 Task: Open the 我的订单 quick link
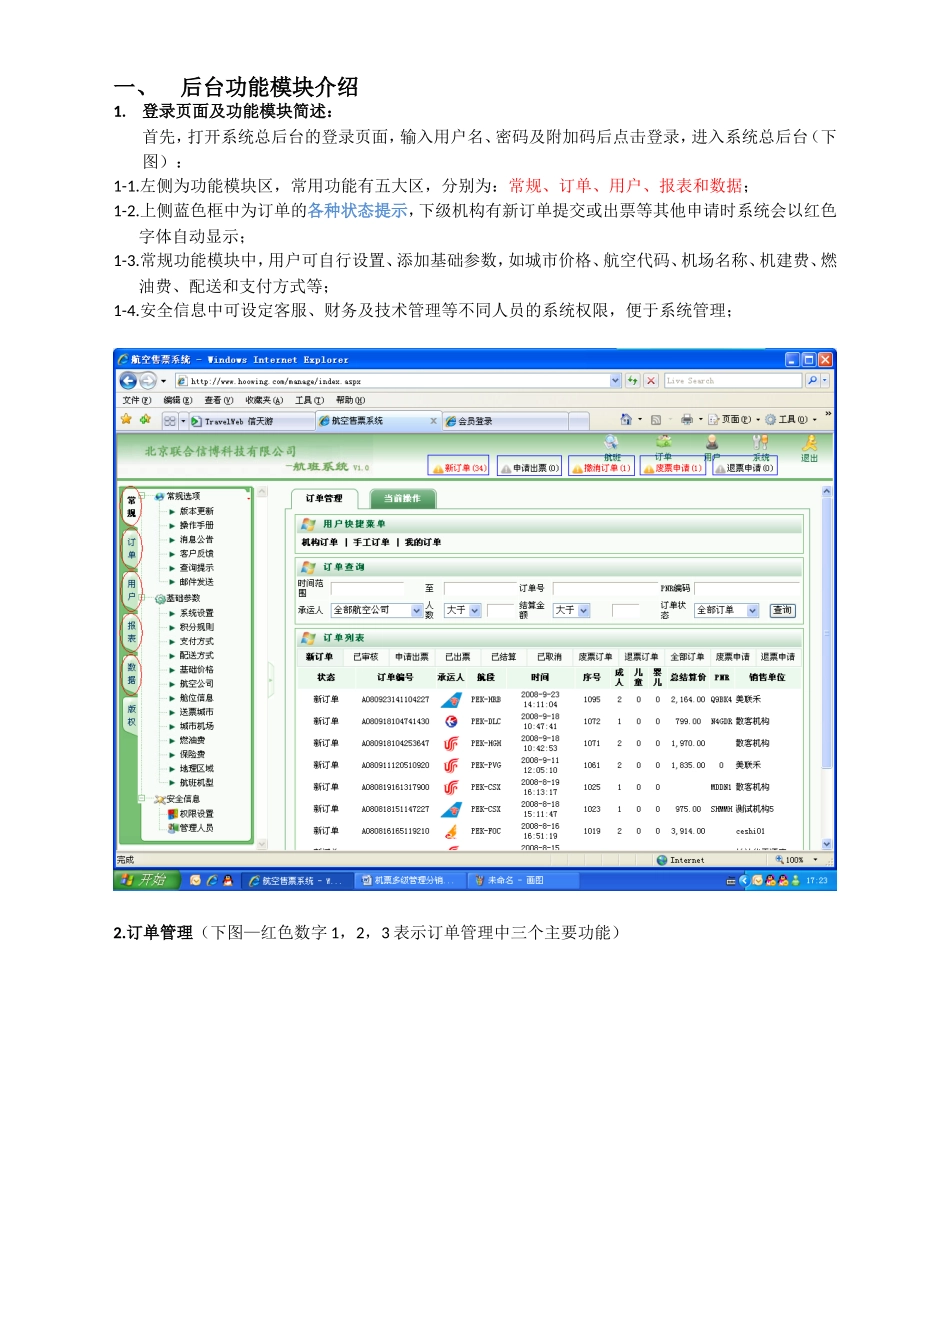coord(423,542)
